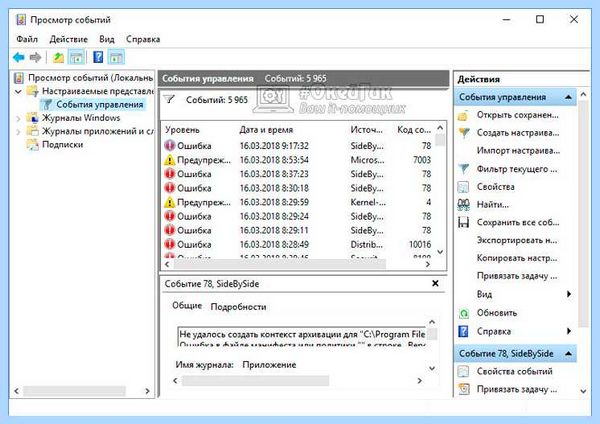The width and height of the screenshot is (600, 424).
Task: Select the Ошибка event at 8:30:18
Action: coord(298,188)
